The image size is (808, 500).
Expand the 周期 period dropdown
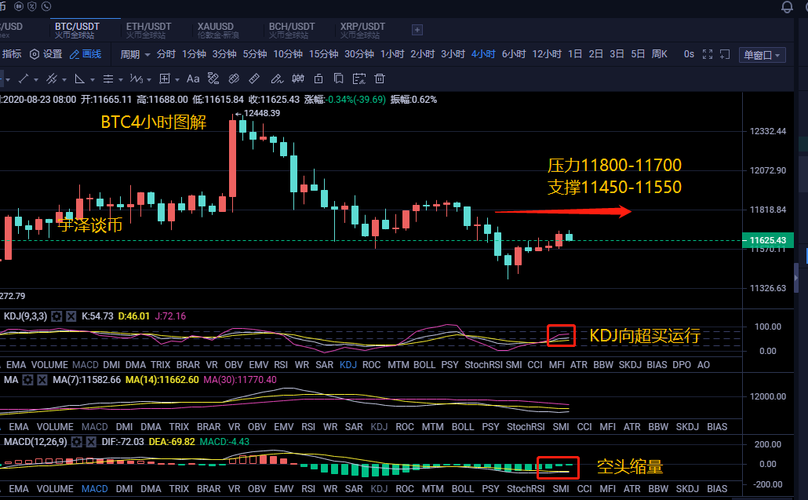click(135, 54)
